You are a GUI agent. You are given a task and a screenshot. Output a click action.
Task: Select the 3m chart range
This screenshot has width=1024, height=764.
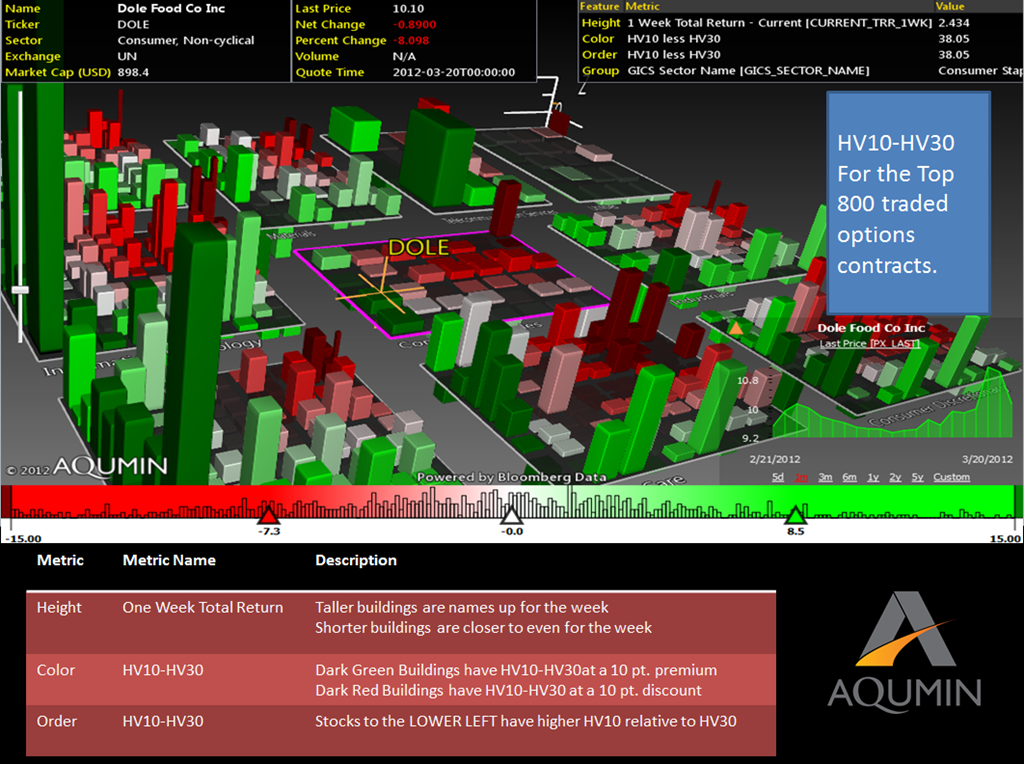(825, 477)
